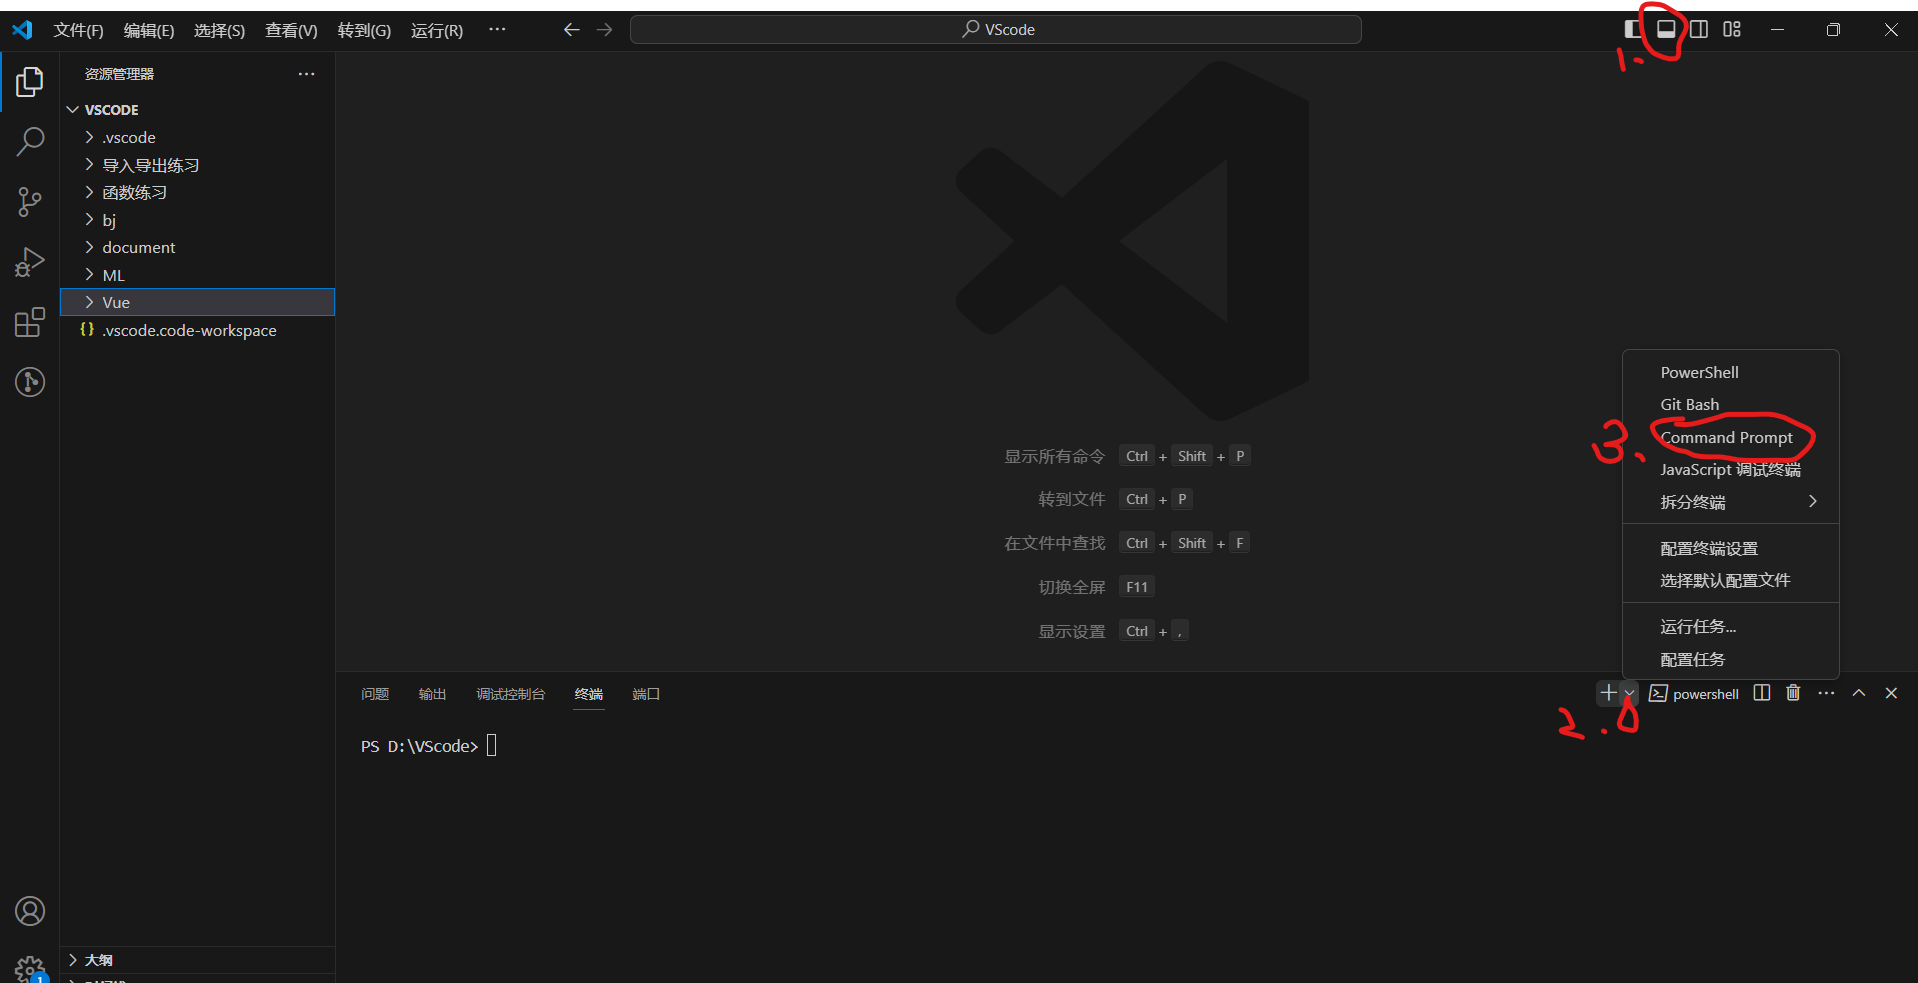Image resolution: width=1918 pixels, height=983 pixels.
Task: Toggle the bottom panel layout button
Action: coord(1666,29)
